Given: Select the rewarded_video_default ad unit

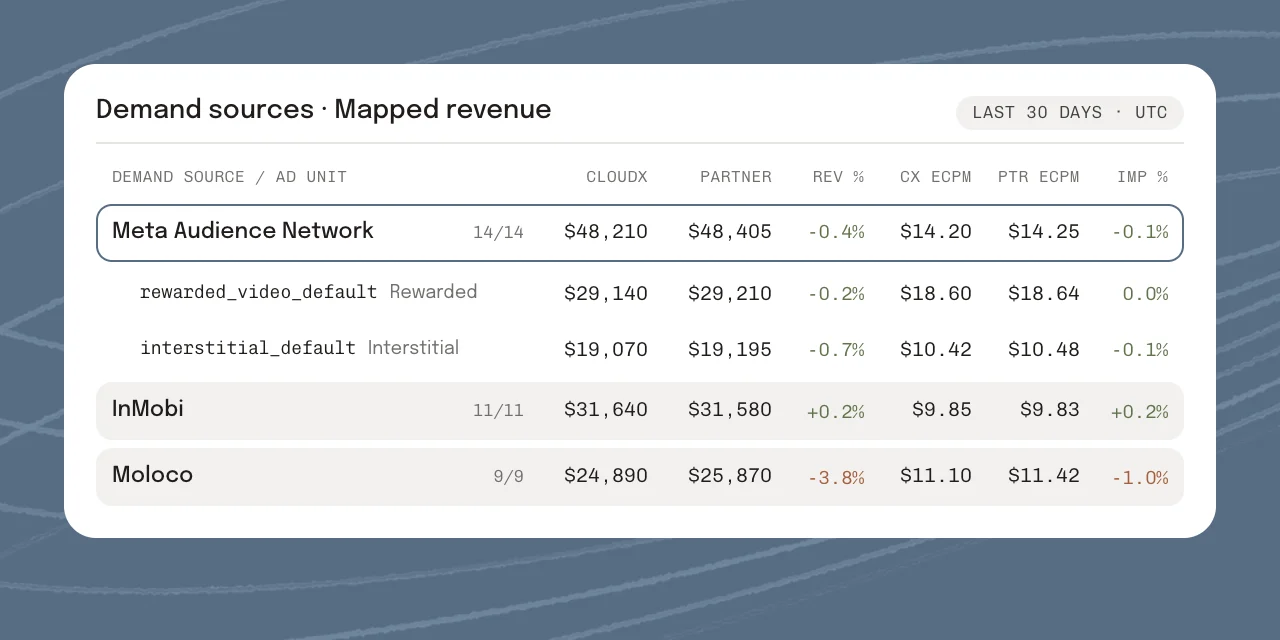Looking at the screenshot, I should [258, 292].
